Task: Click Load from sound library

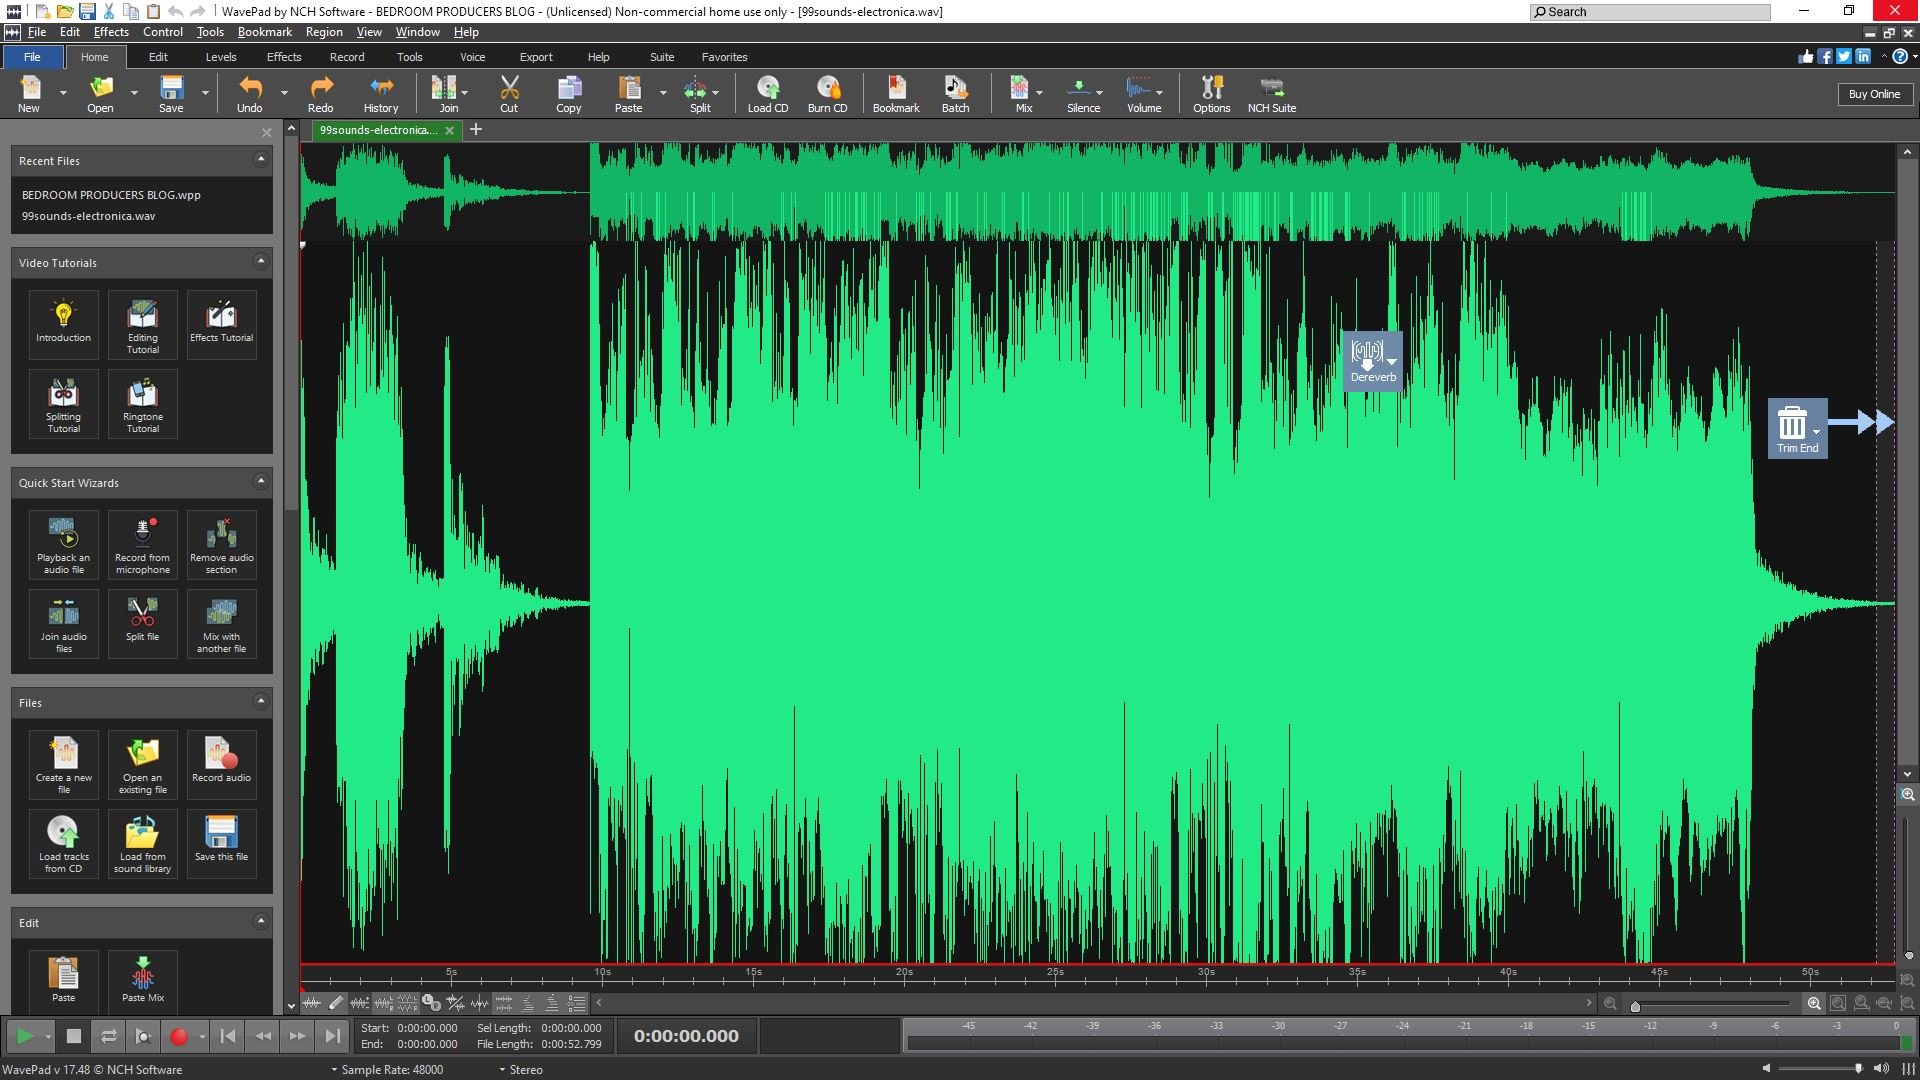Action: [142, 844]
